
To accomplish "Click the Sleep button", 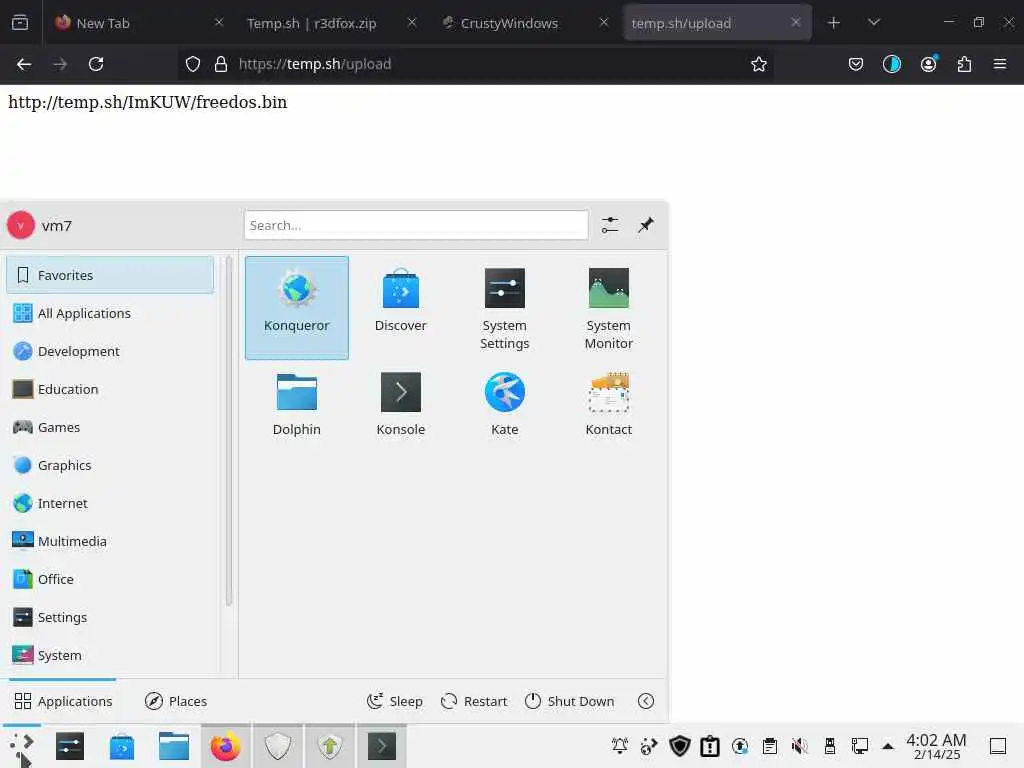I will click(x=394, y=701).
